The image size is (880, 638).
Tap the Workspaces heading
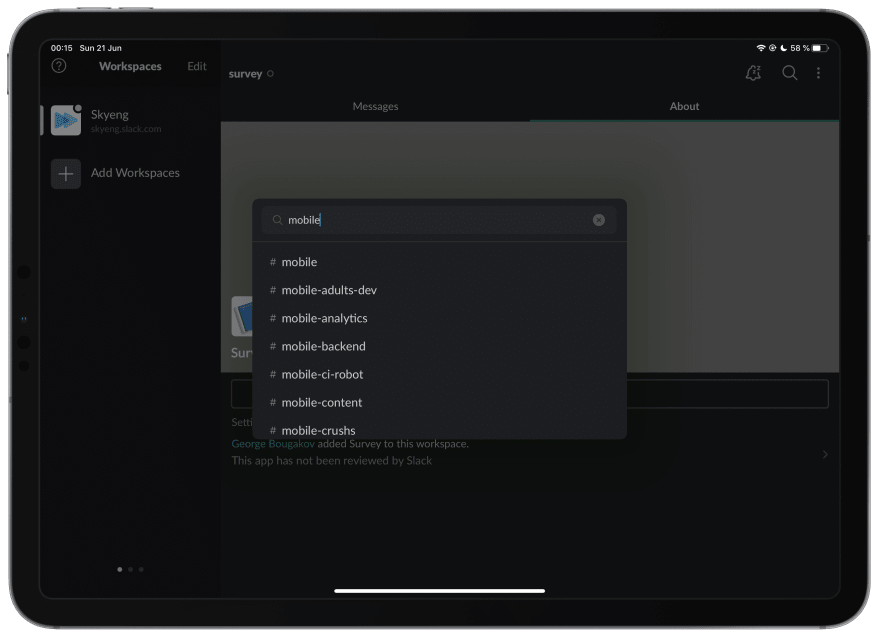click(x=130, y=66)
